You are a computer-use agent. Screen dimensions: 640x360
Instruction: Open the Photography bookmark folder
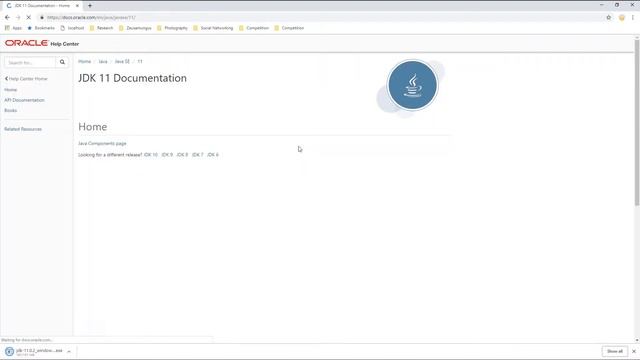coord(172,28)
